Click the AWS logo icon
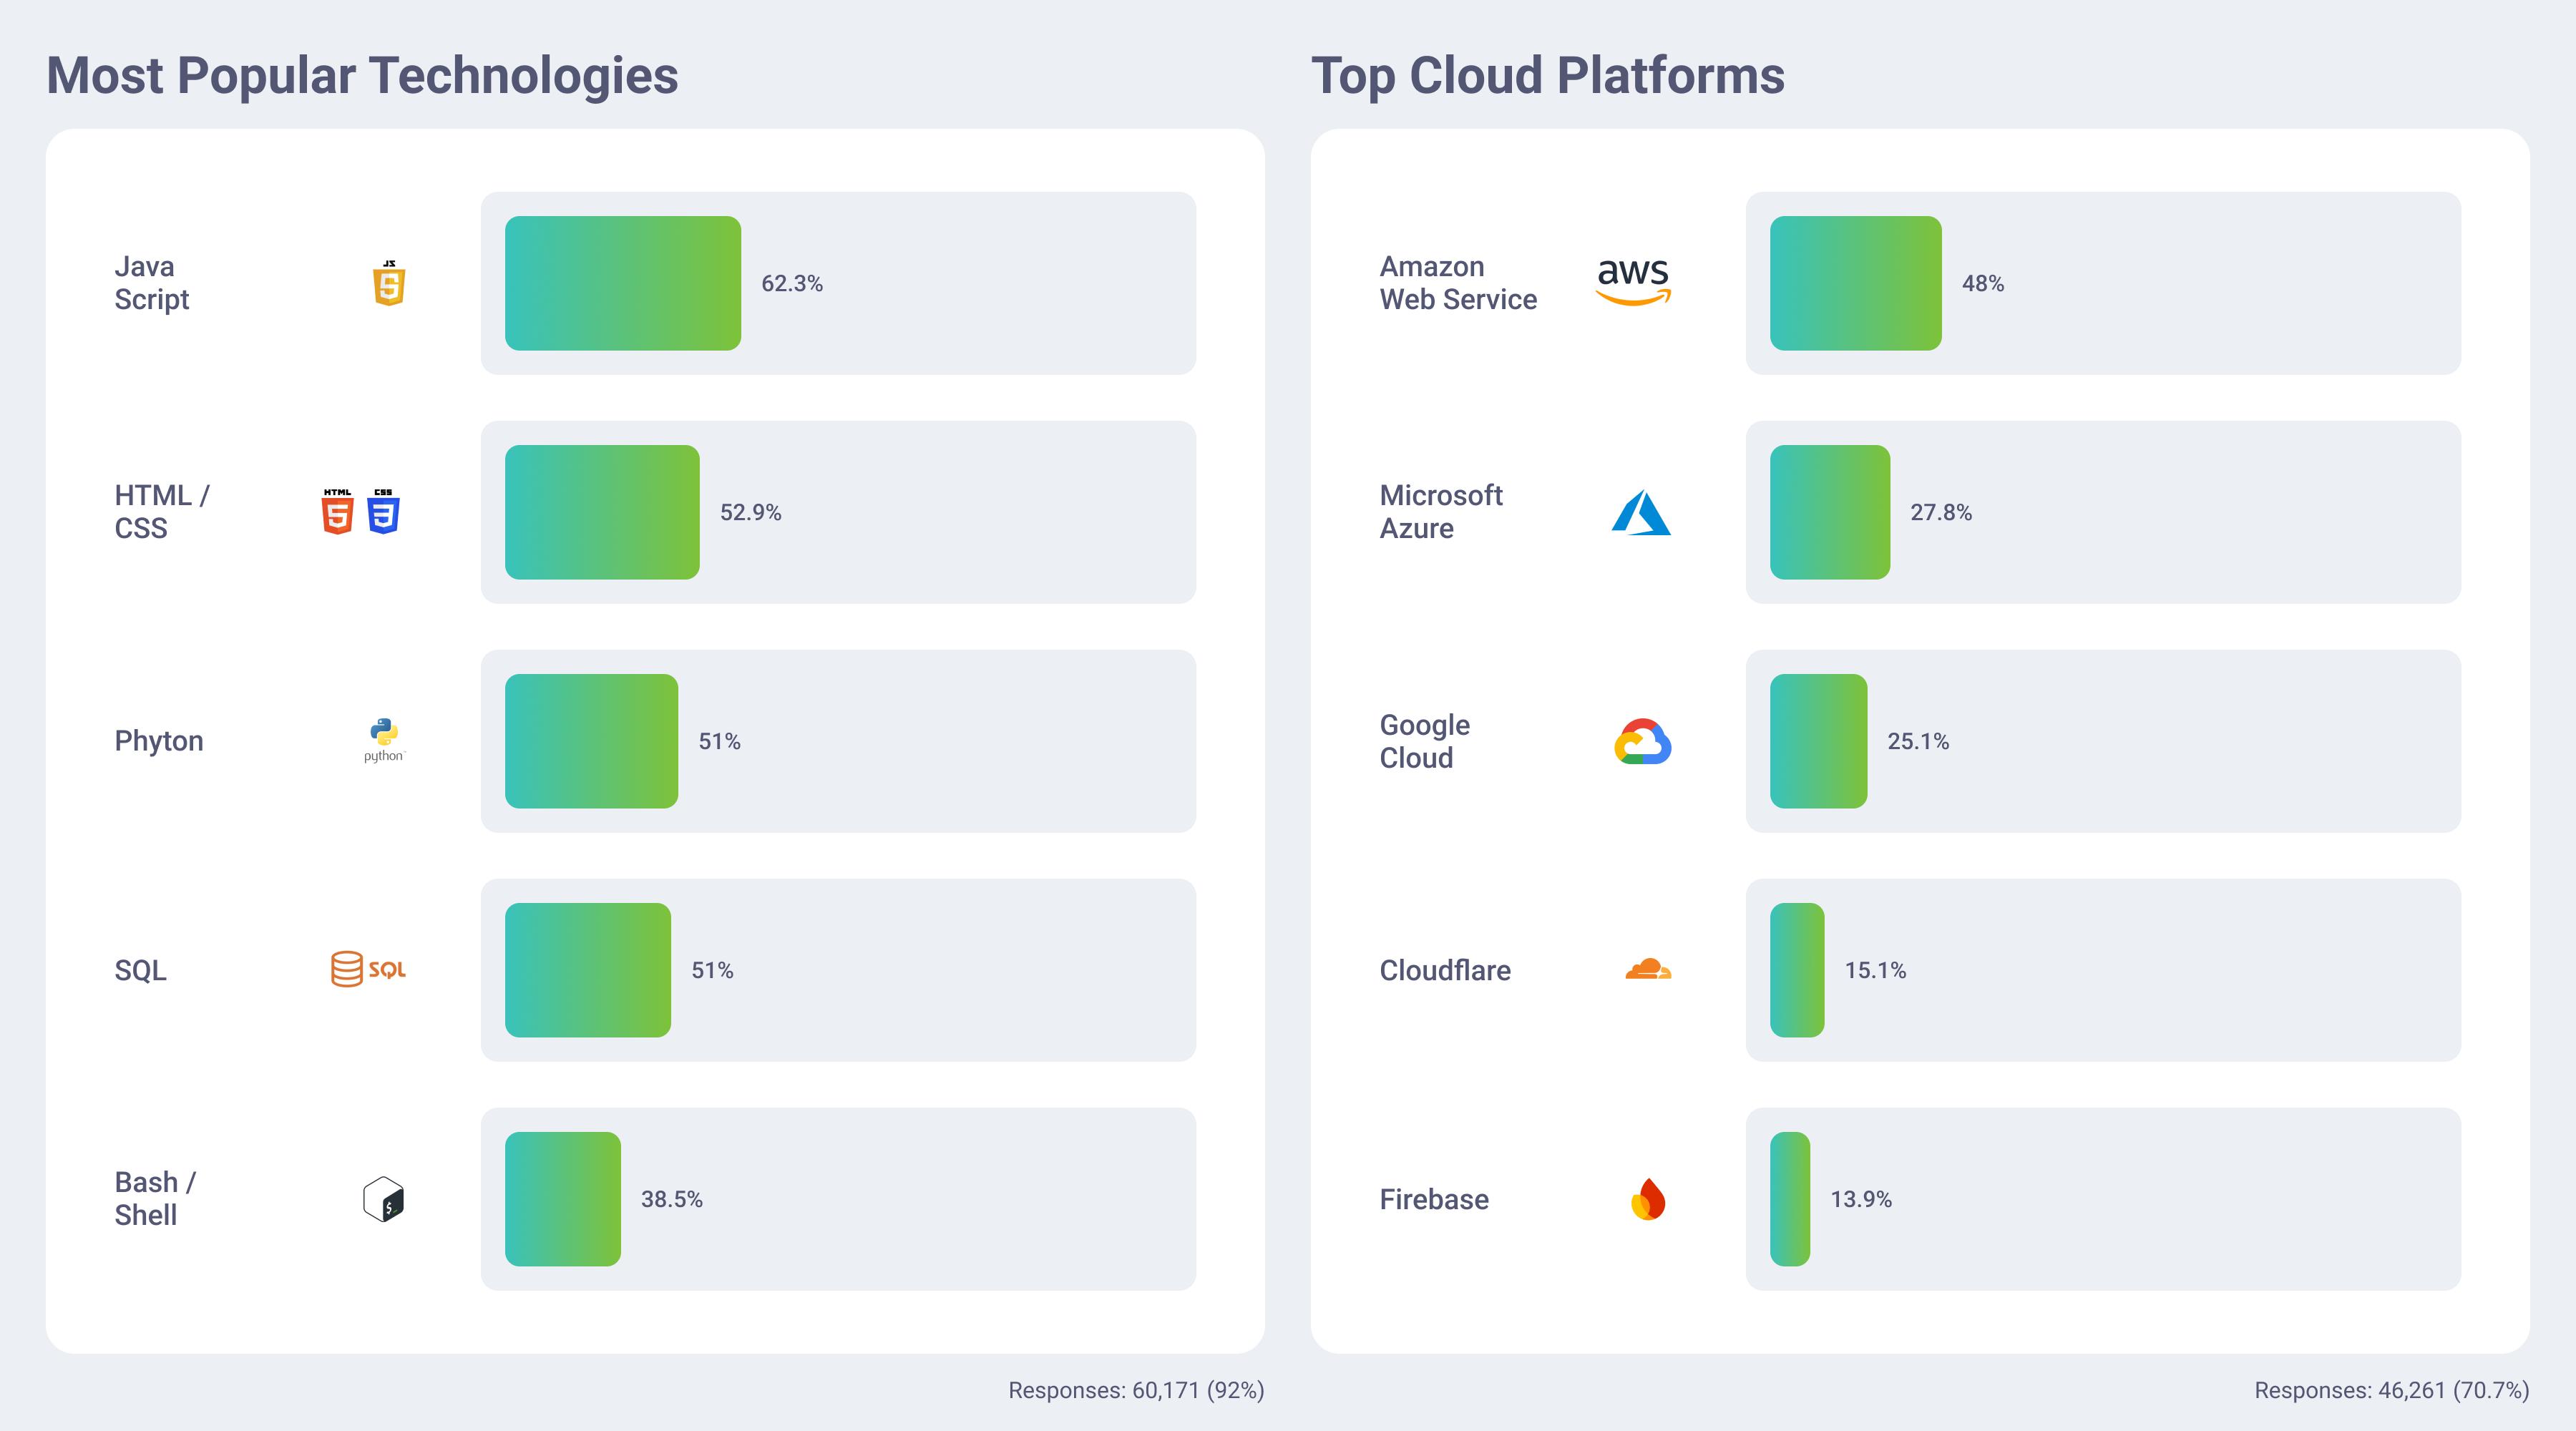 click(1633, 282)
